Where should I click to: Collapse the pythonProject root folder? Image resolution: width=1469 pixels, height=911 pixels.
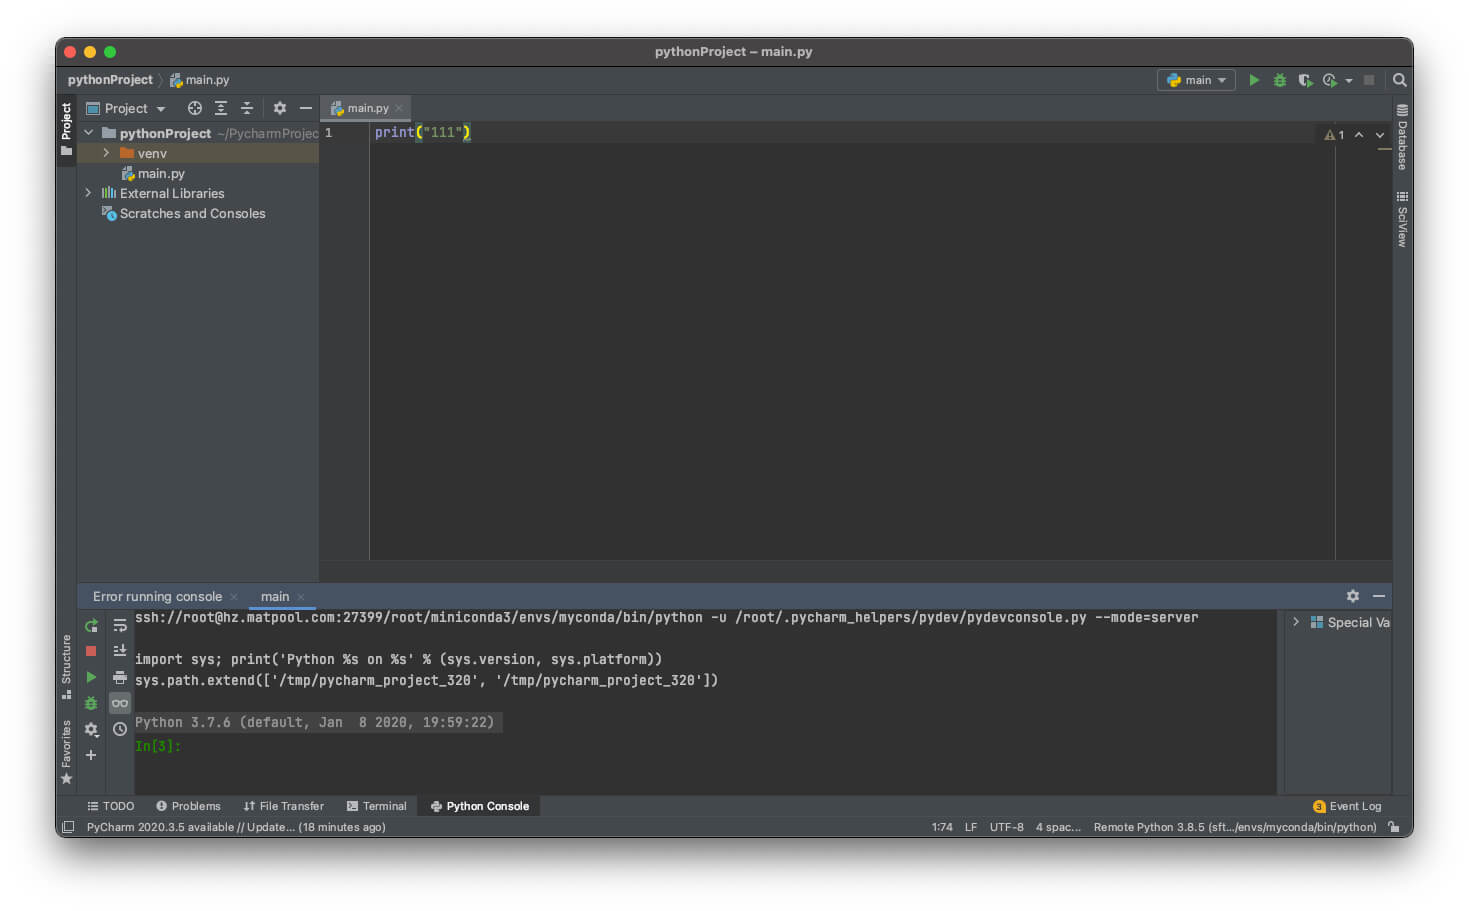click(x=89, y=133)
